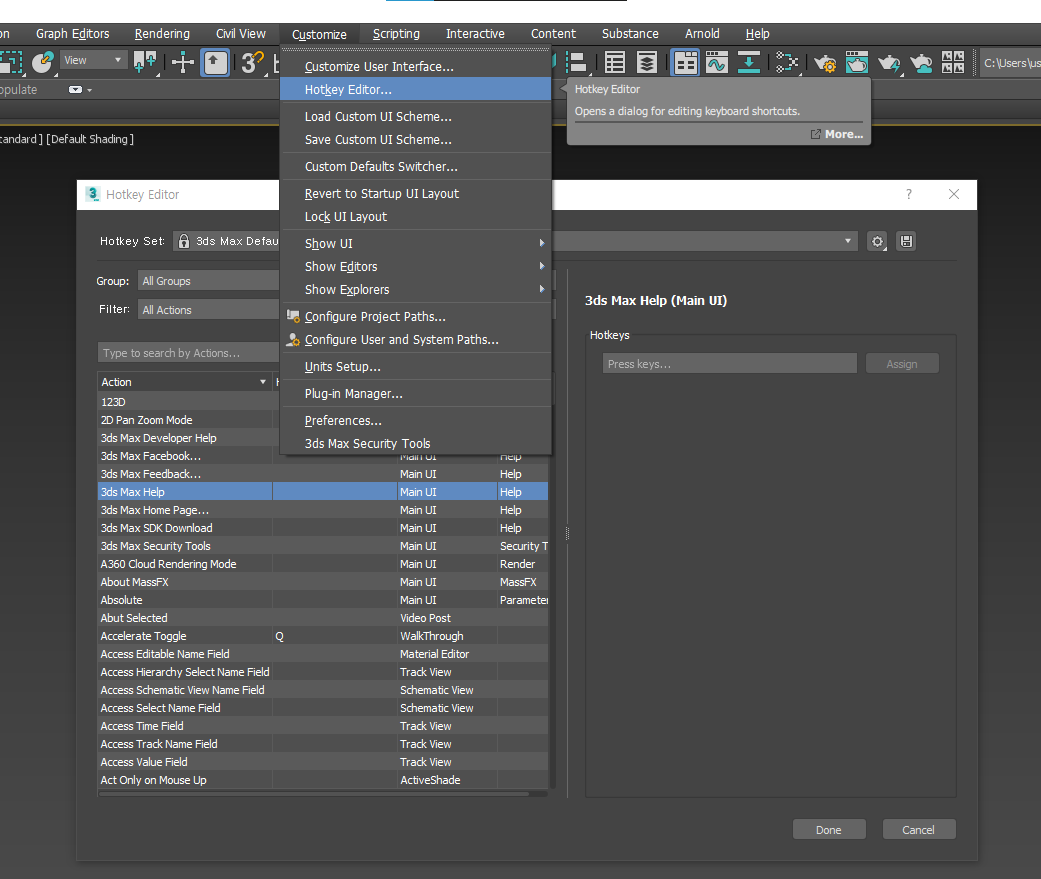Screen dimensions: 1041x879
Task: Choose Customize User Interface menu entry
Action: click(416, 66)
